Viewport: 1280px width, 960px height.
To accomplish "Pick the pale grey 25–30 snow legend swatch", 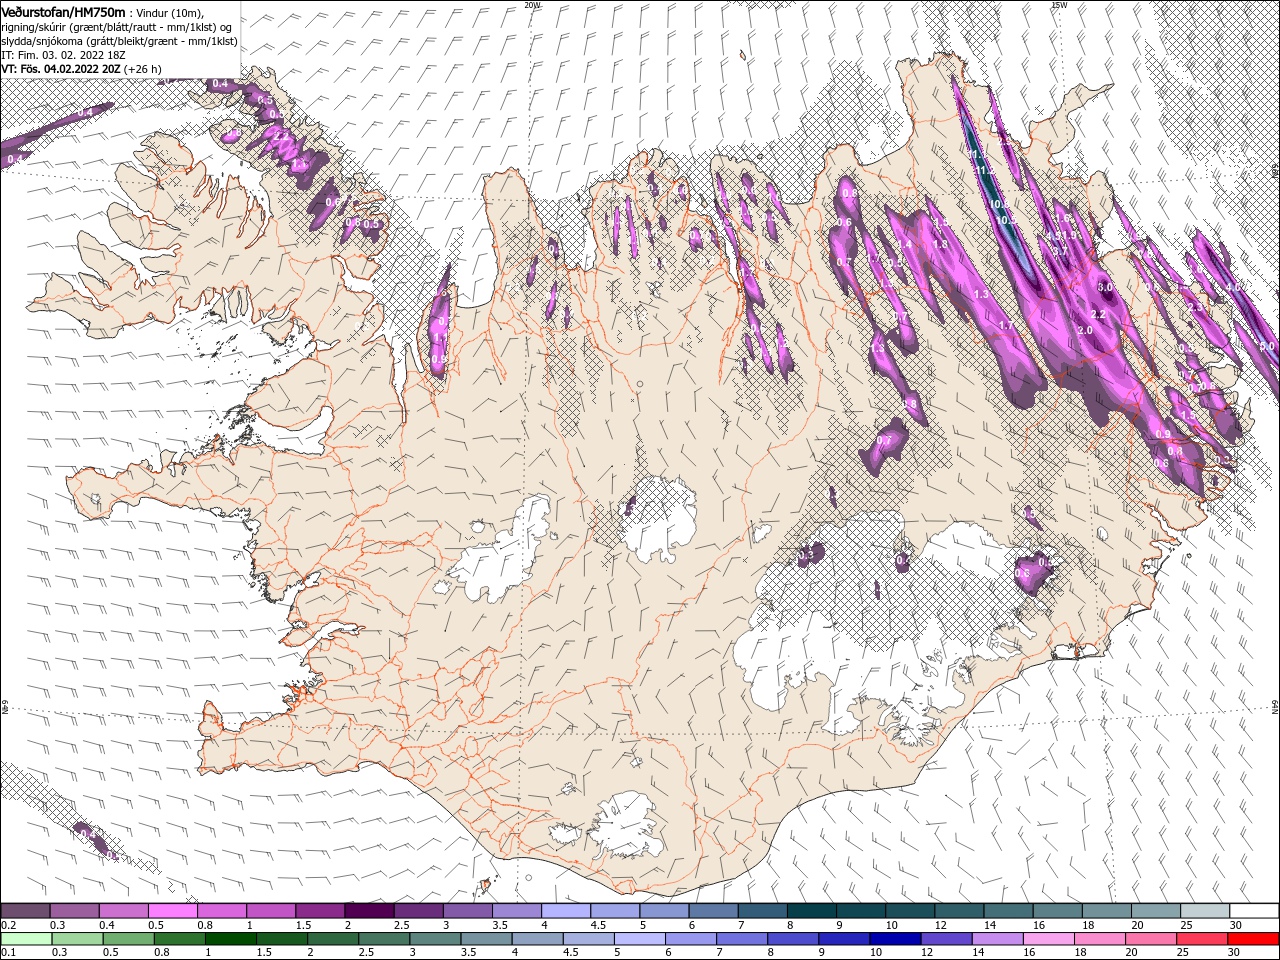I will click(1206, 911).
